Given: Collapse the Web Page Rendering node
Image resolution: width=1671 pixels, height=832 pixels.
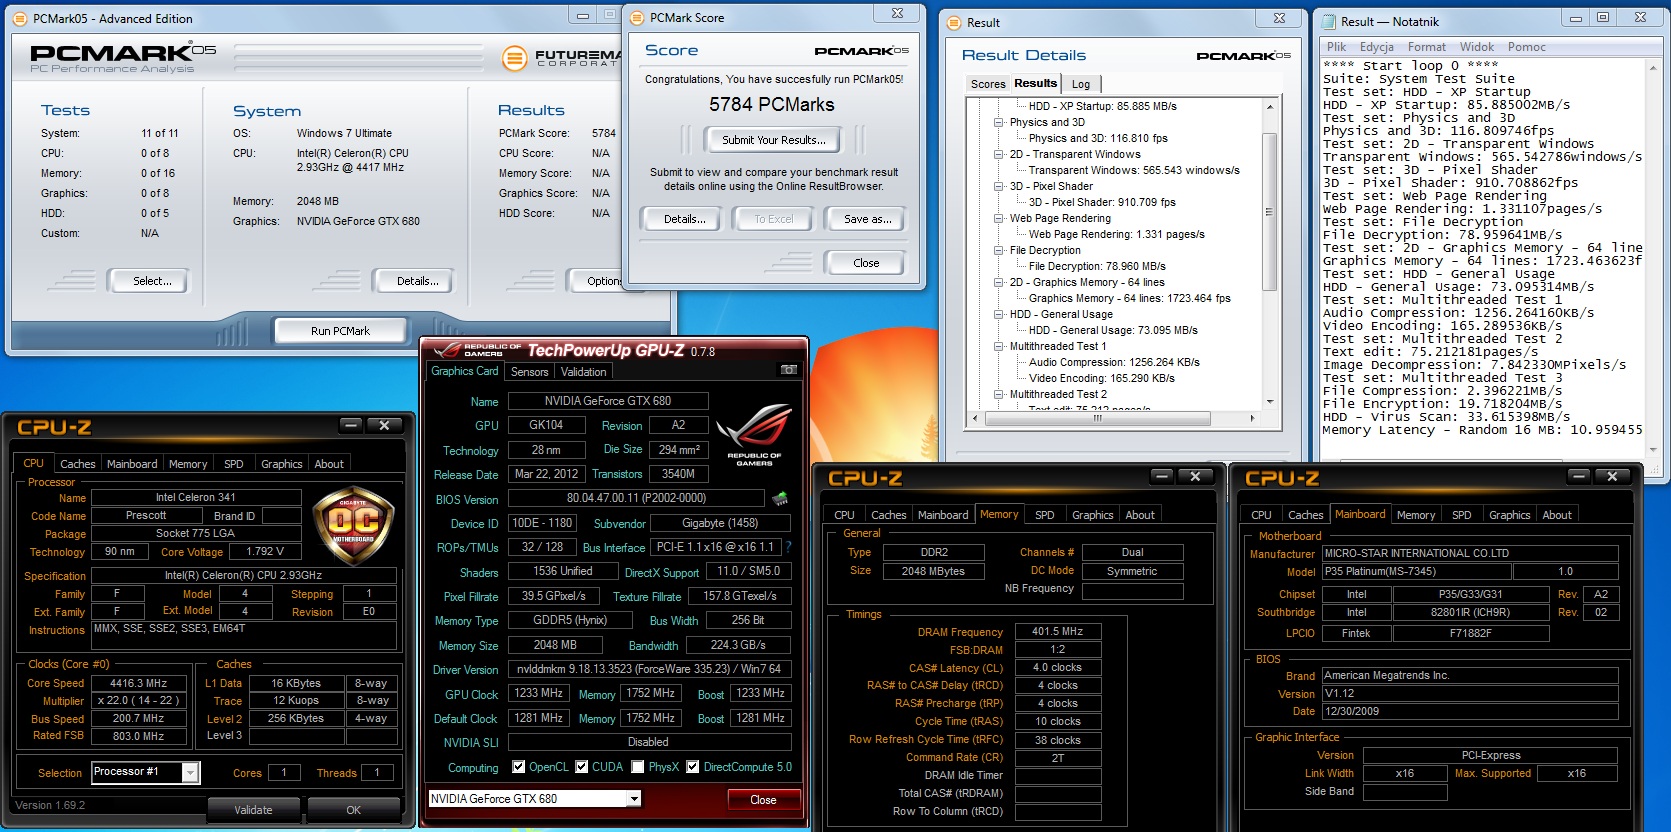Looking at the screenshot, I should coord(998,218).
